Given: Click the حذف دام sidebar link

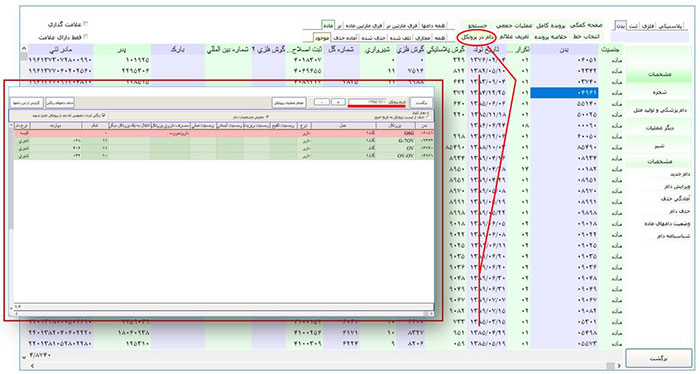Looking at the screenshot, I should [679, 211].
